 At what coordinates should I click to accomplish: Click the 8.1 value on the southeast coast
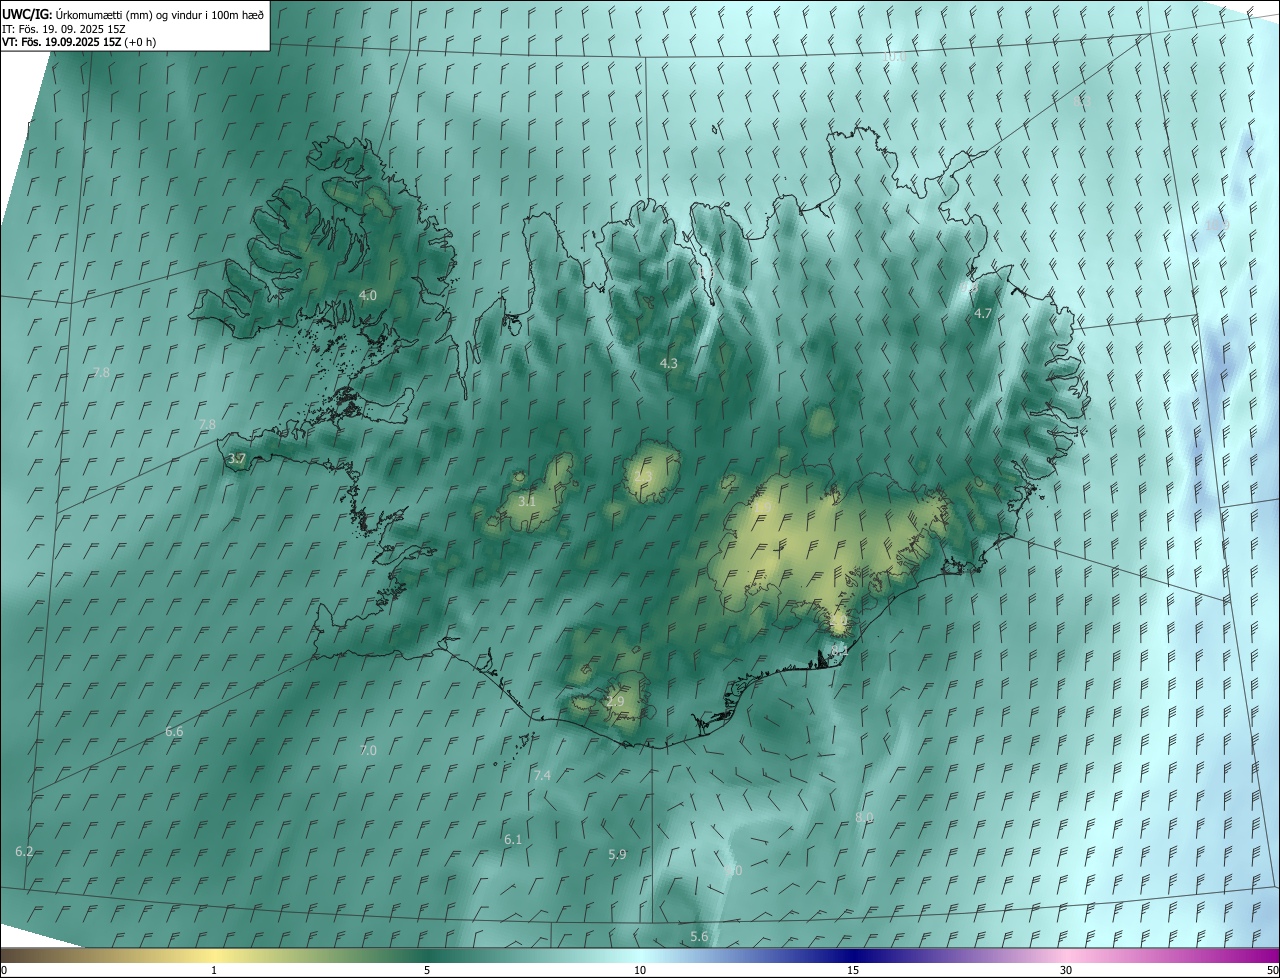tap(838, 650)
